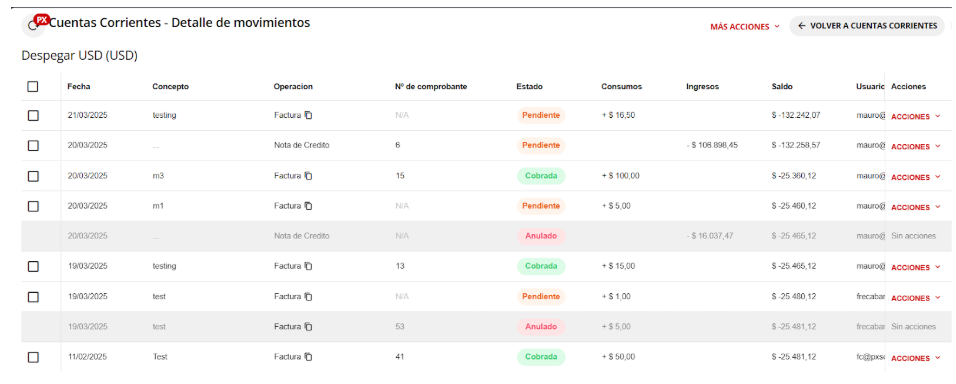Click copy icon in pending test 19/03/2025 row
Viewport: 956px width, 384px height.
[x=309, y=297]
